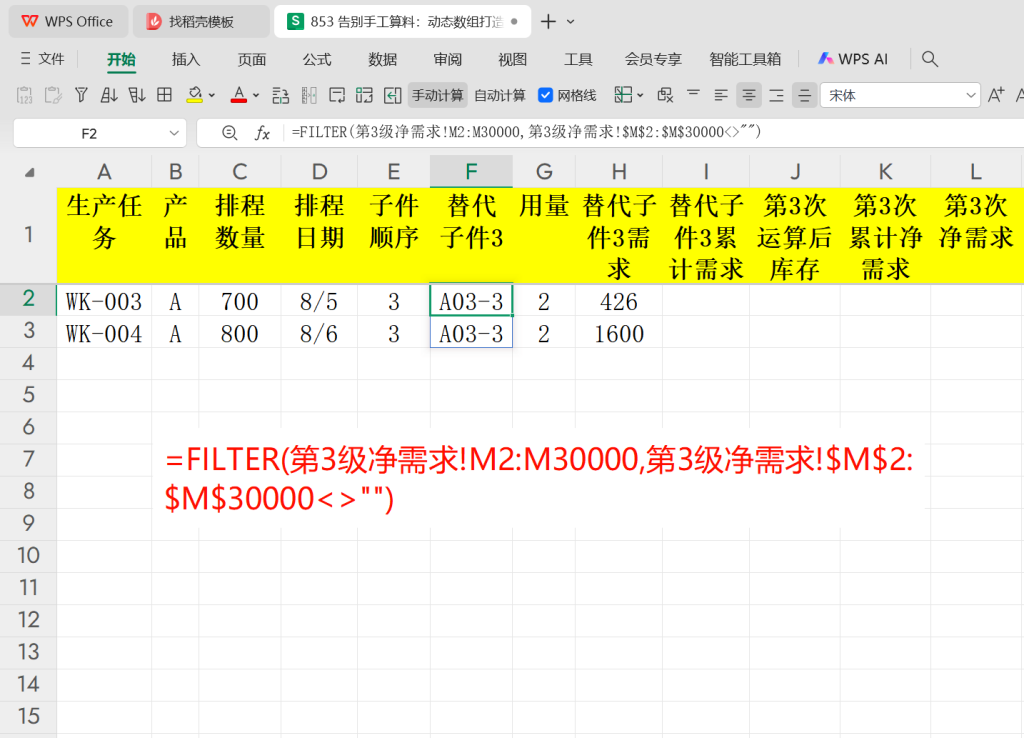Click the paste format brush icon
Screen dimensions: 1024x738
coord(53,95)
